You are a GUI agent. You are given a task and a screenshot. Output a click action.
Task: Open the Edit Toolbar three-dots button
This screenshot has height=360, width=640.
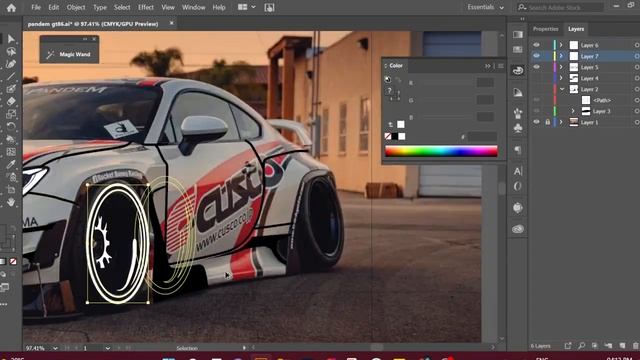coord(4,304)
